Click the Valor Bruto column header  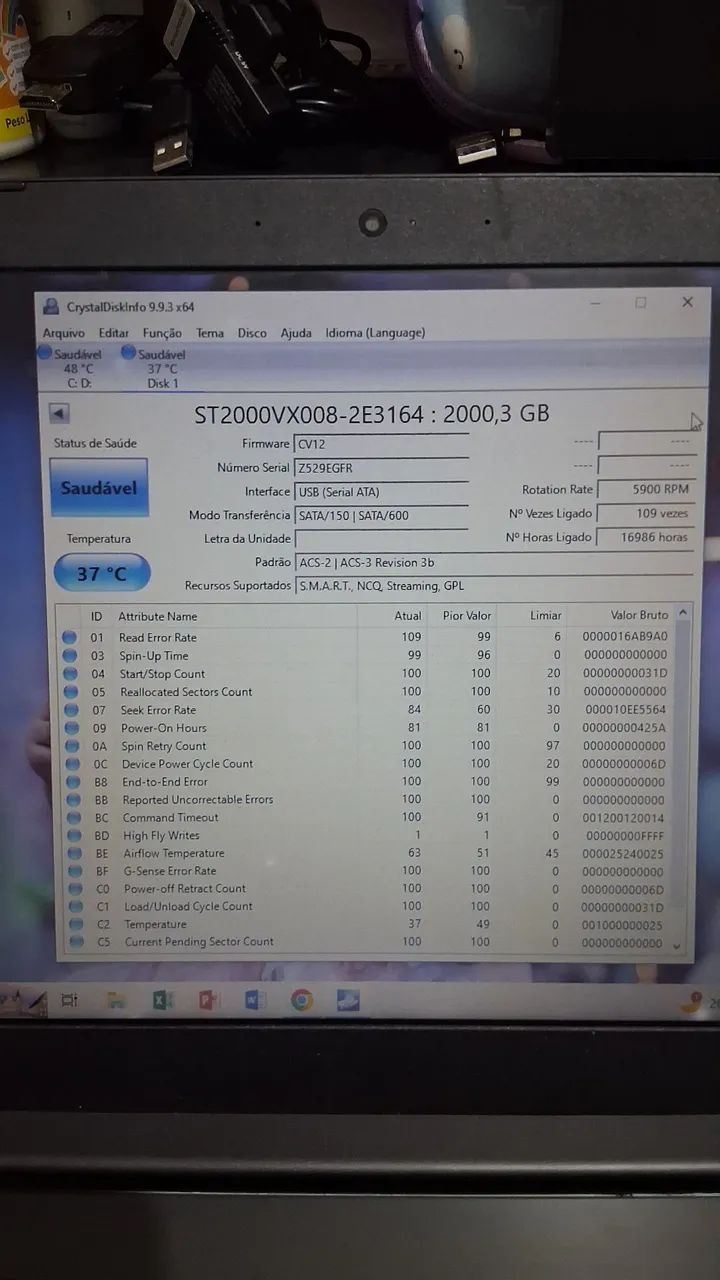(x=640, y=616)
